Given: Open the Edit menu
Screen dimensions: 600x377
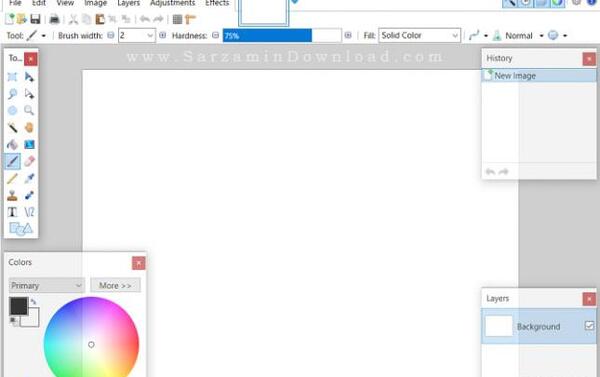Looking at the screenshot, I should [39, 3].
